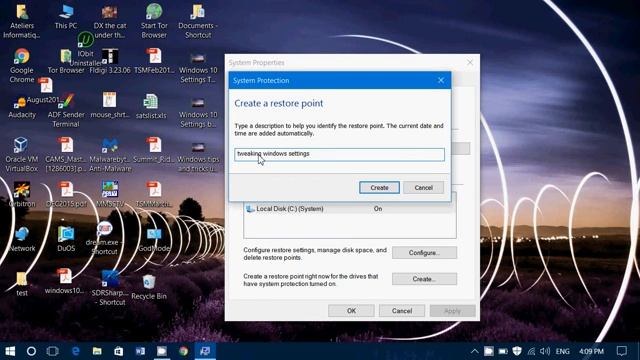The width and height of the screenshot is (640, 360).
Task: Launch Microsoft Edge from taskbar
Action: pos(75,351)
